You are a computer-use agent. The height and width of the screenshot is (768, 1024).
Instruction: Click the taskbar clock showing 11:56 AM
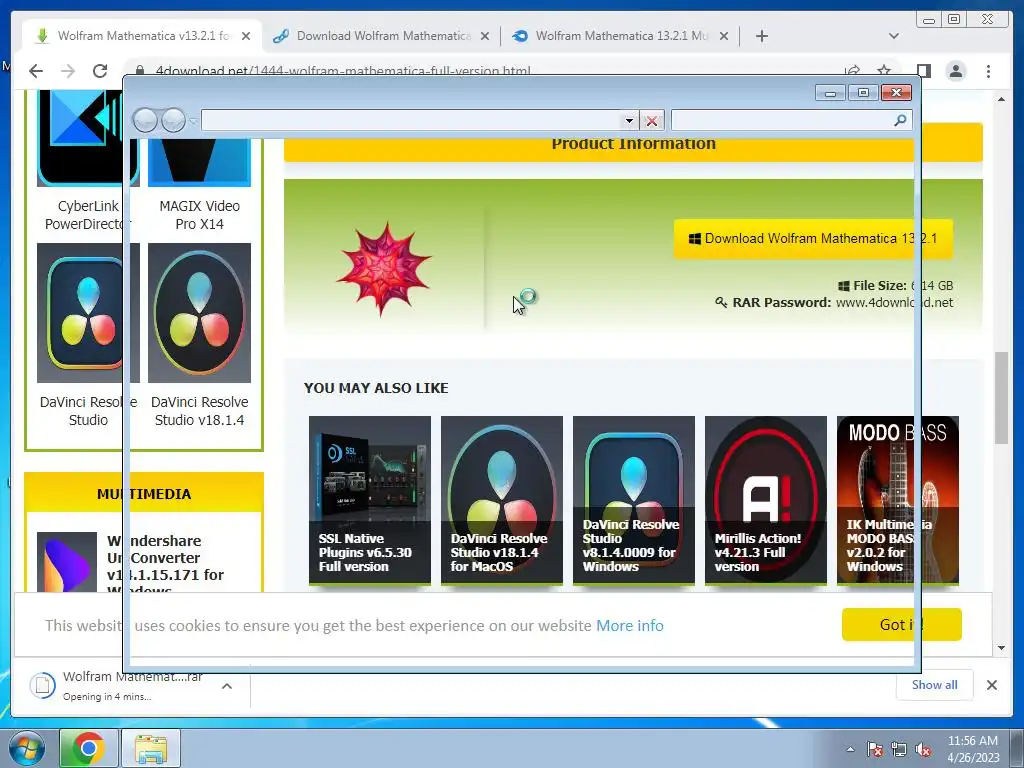[972, 749]
